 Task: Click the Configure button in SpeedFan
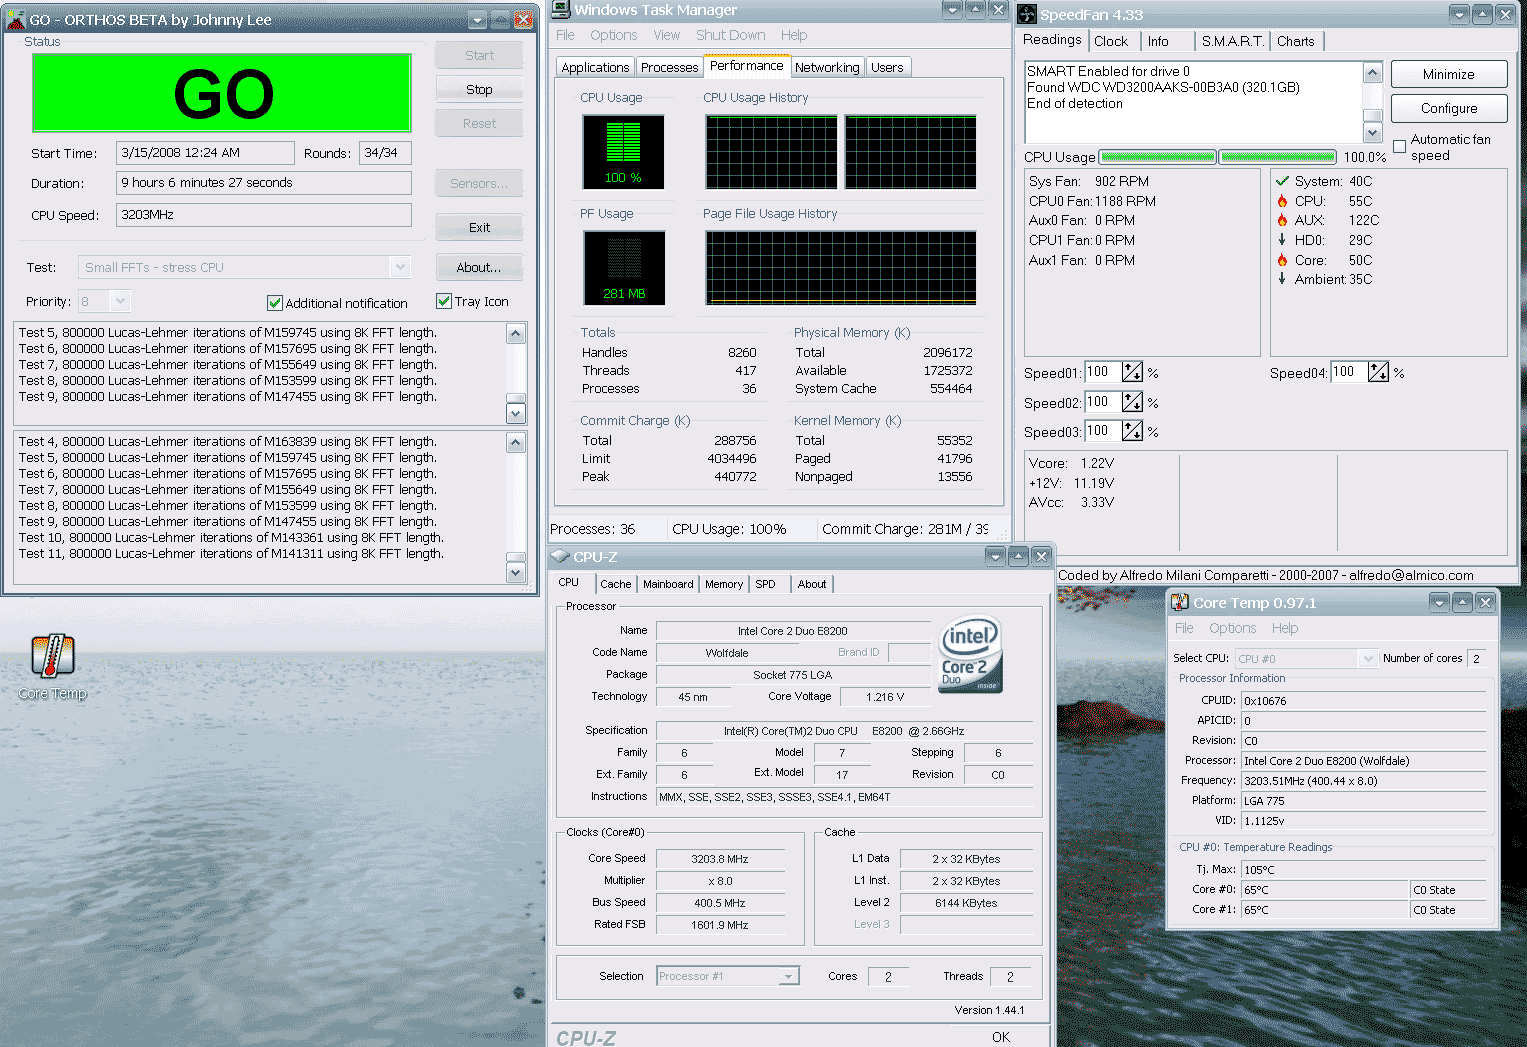[x=1448, y=108]
